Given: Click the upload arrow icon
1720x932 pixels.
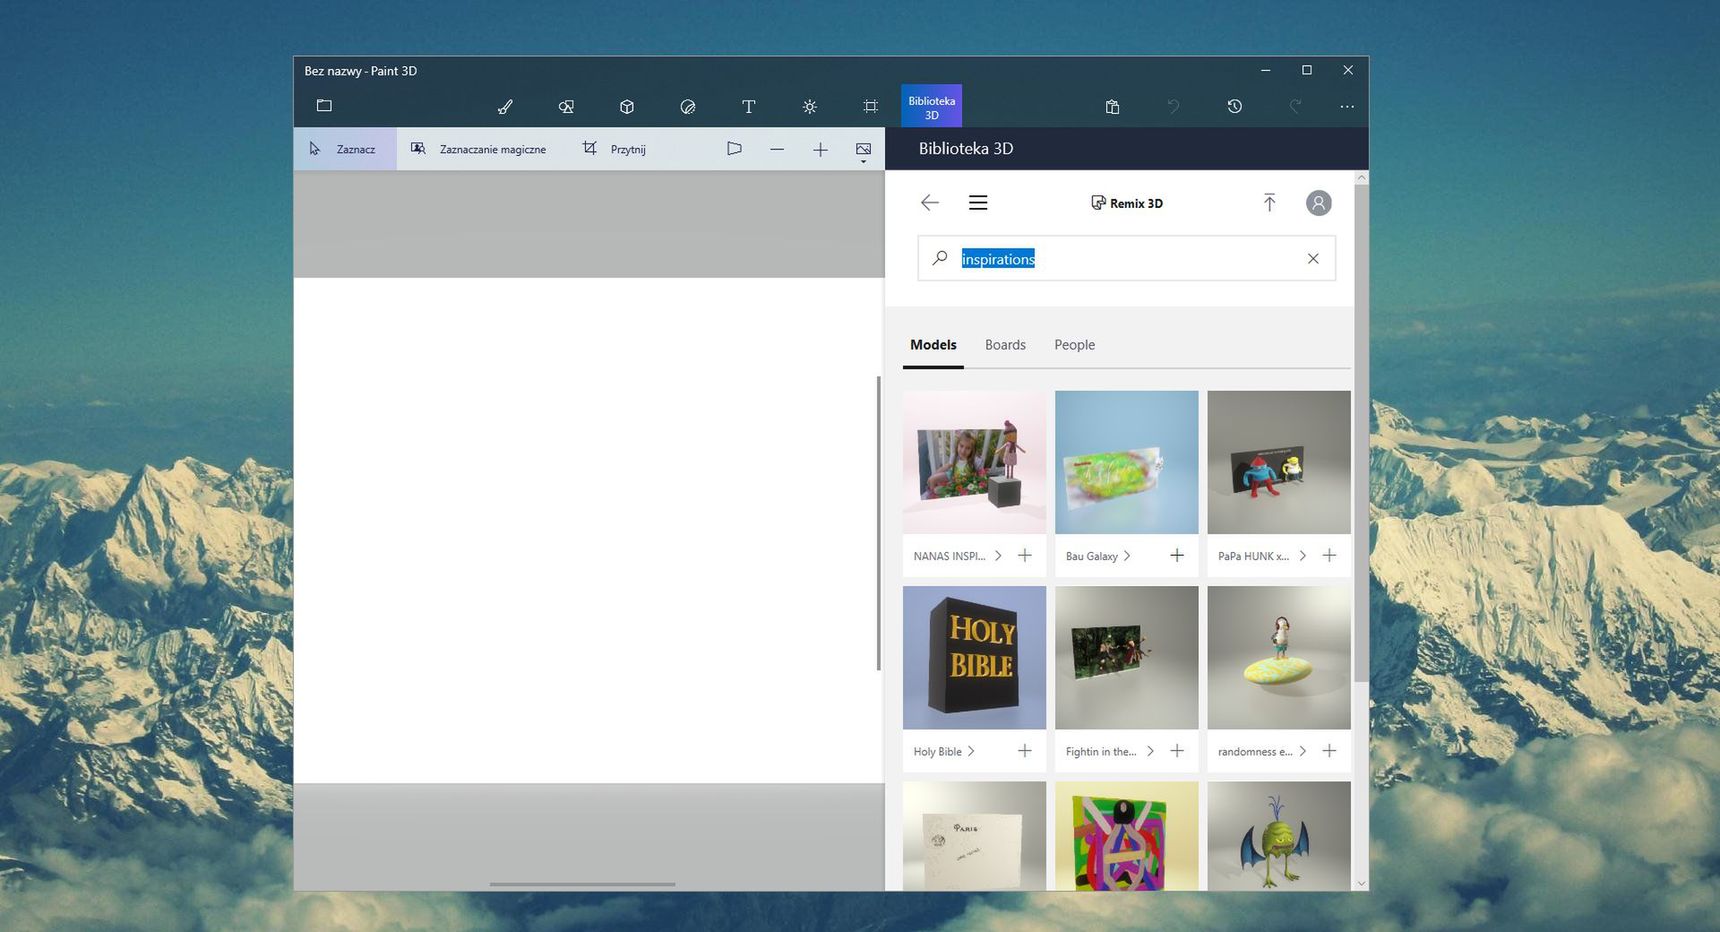Looking at the screenshot, I should (1269, 203).
